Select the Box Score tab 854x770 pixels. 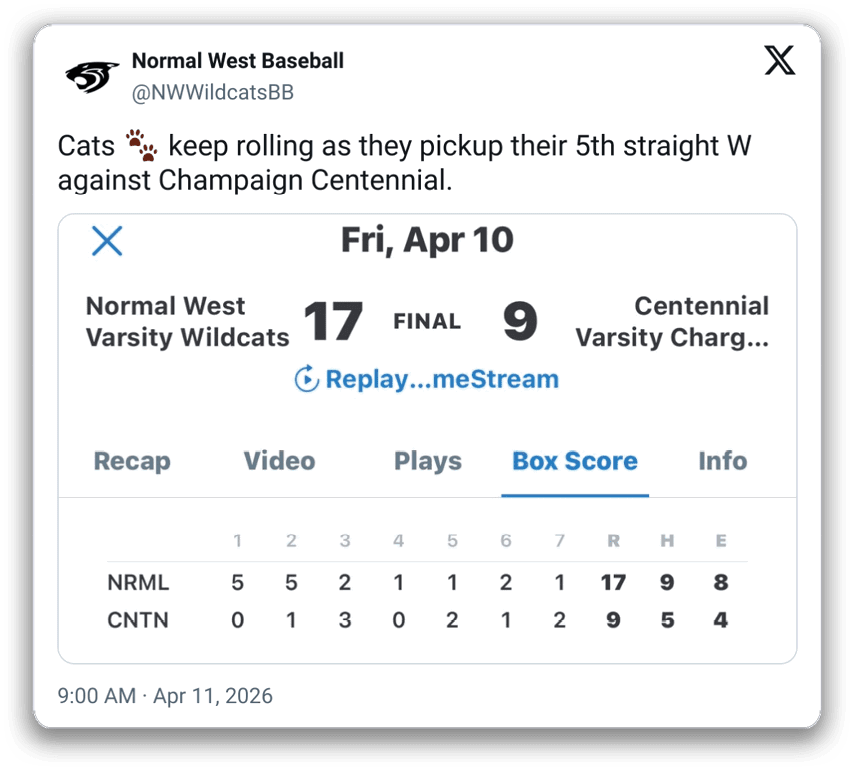click(575, 461)
